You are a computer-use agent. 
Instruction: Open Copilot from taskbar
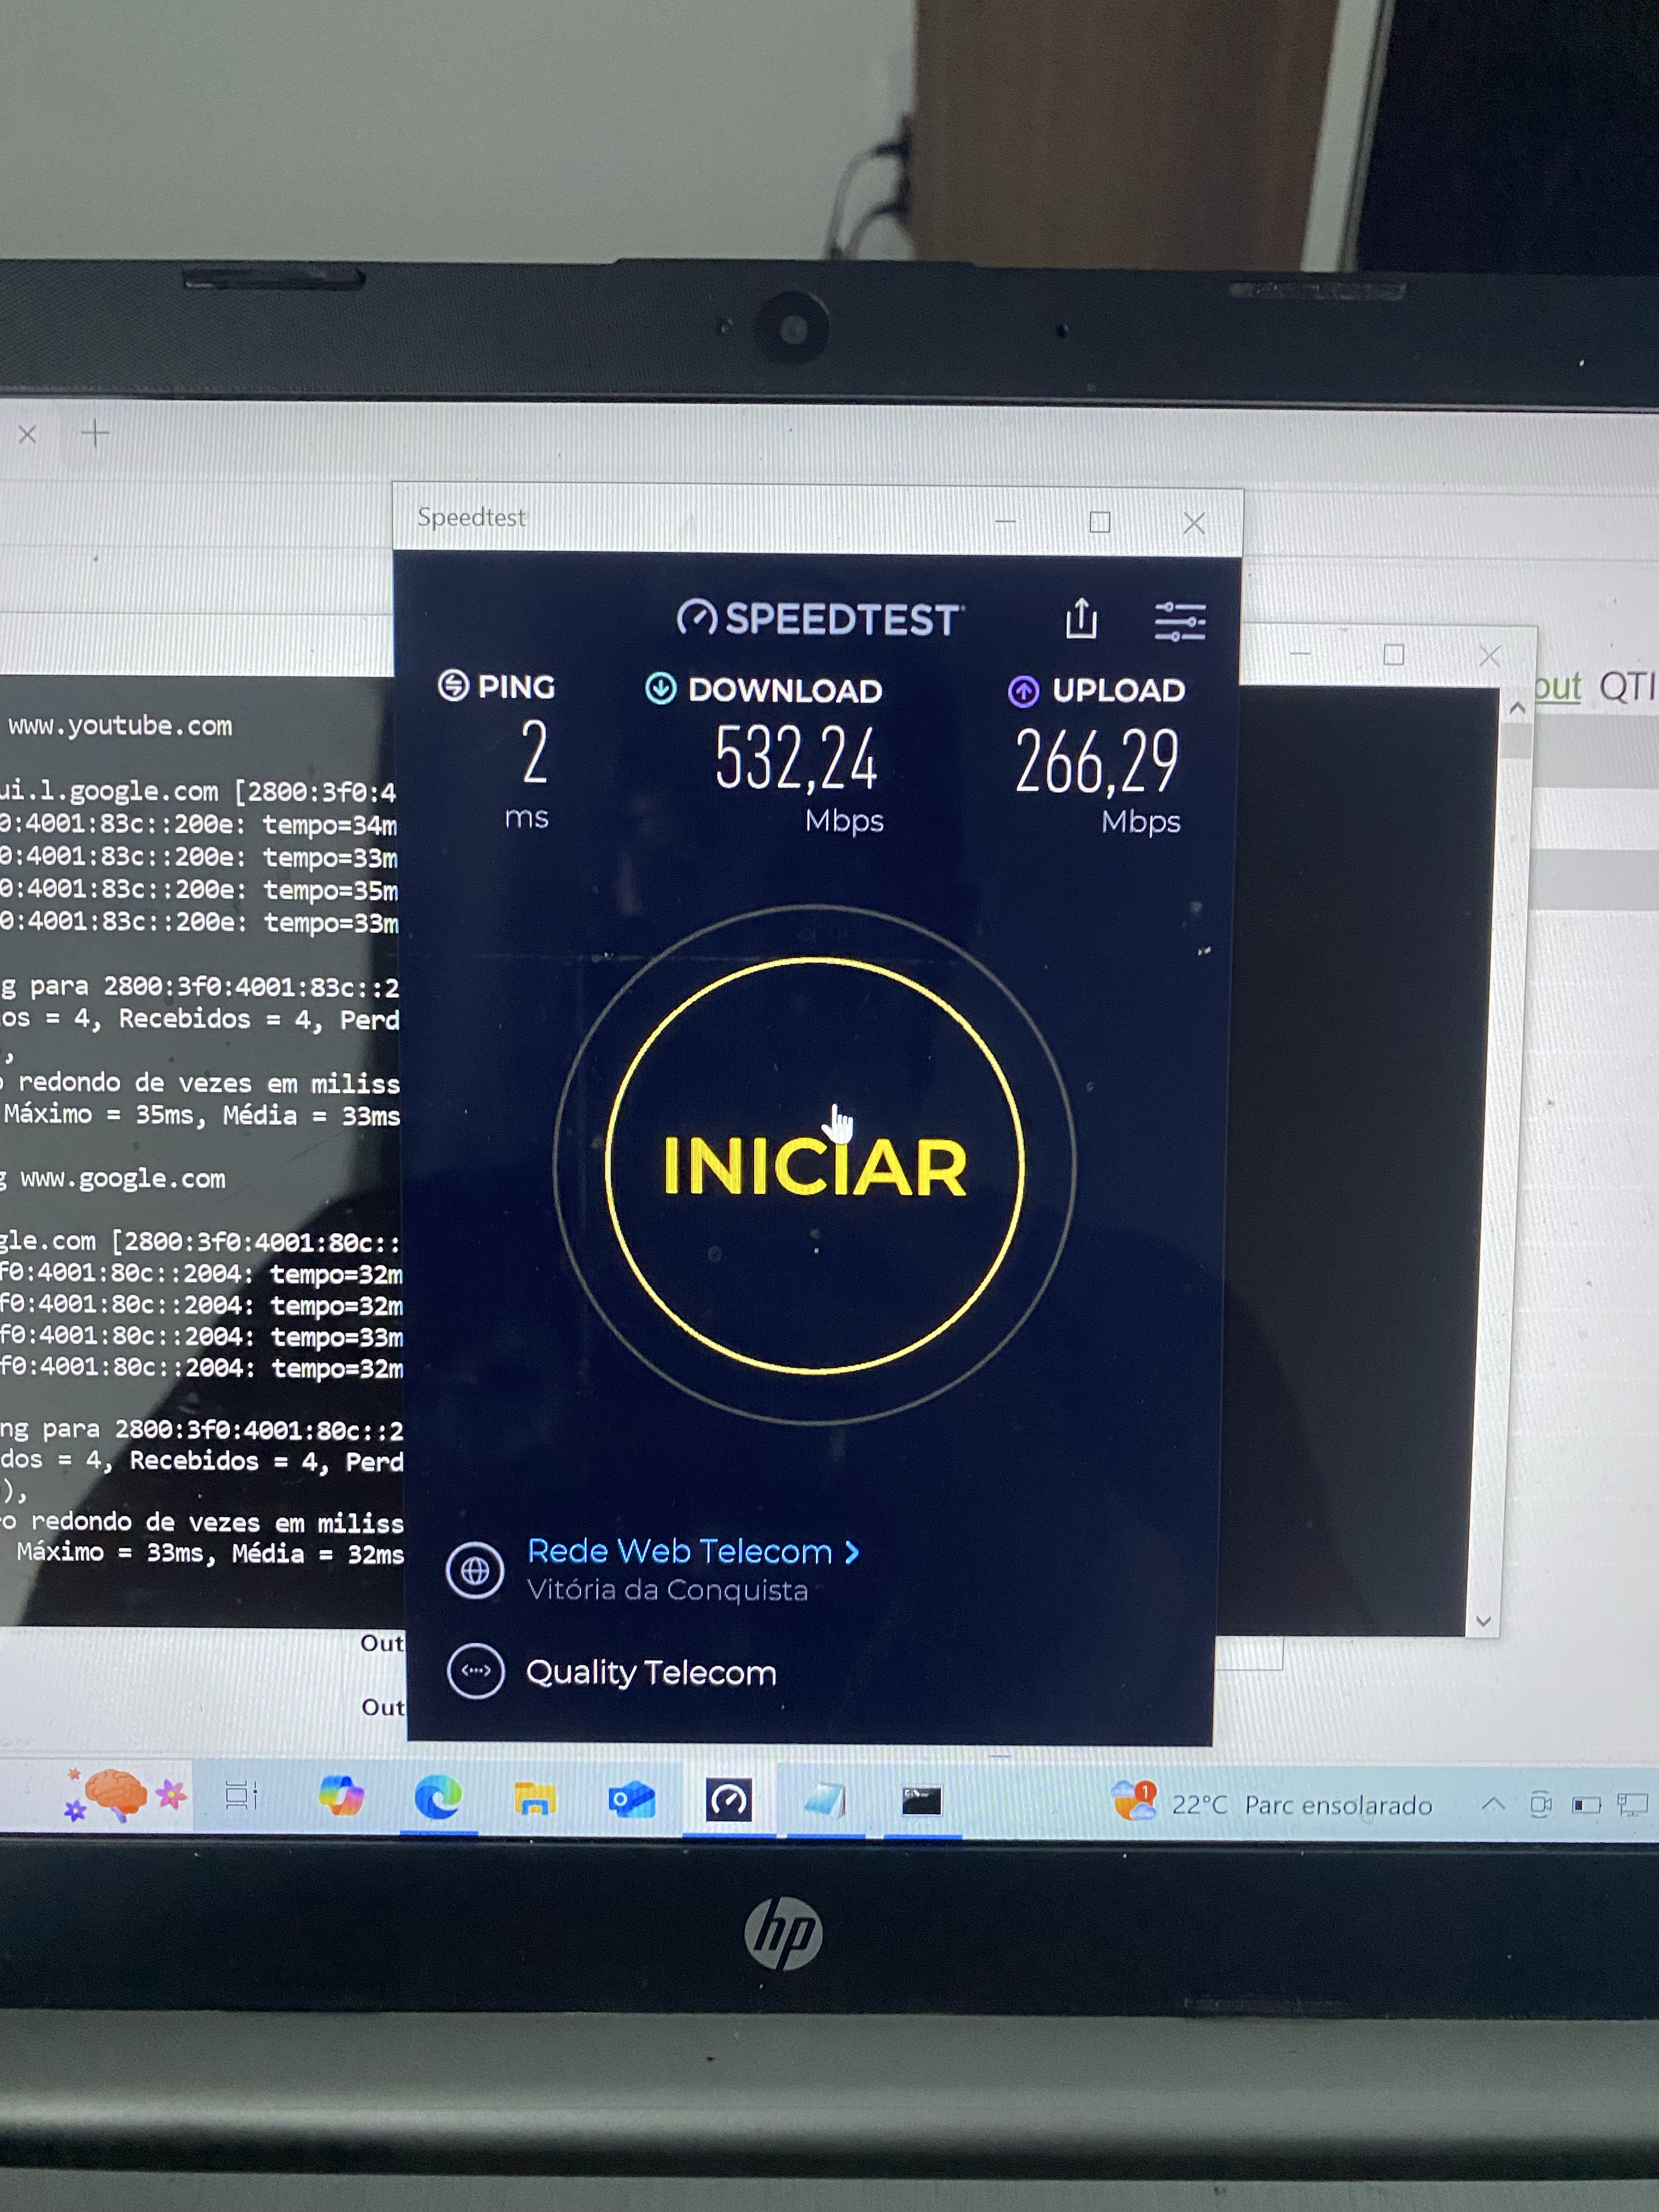(x=341, y=1797)
